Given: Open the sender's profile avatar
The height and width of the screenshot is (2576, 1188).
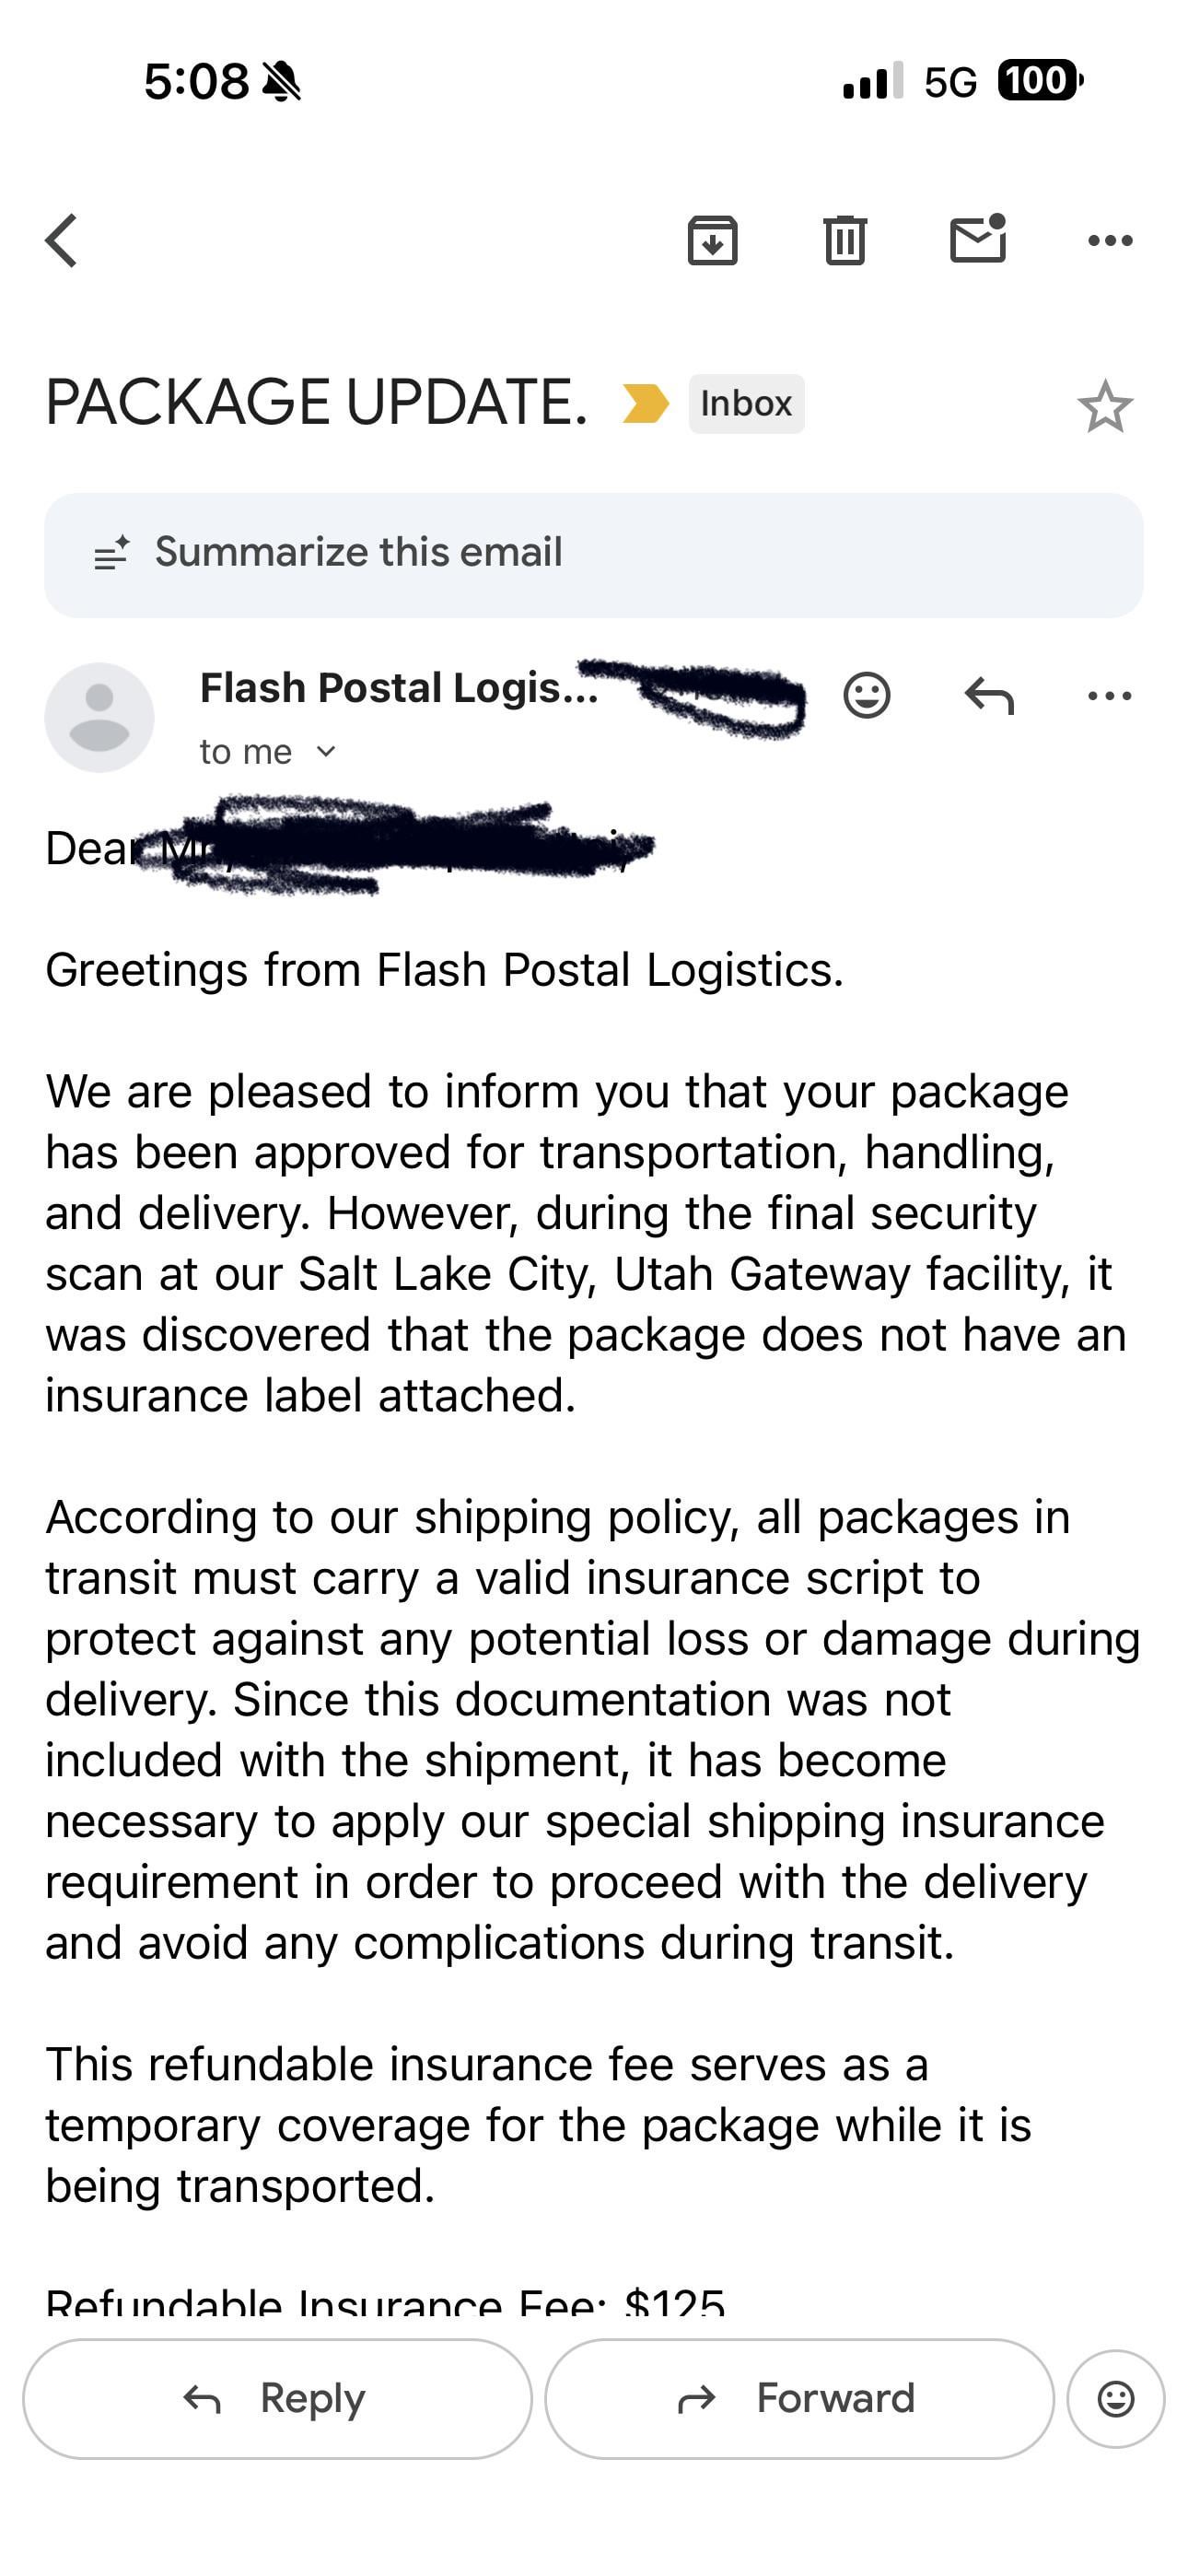Looking at the screenshot, I should pyautogui.click(x=99, y=717).
